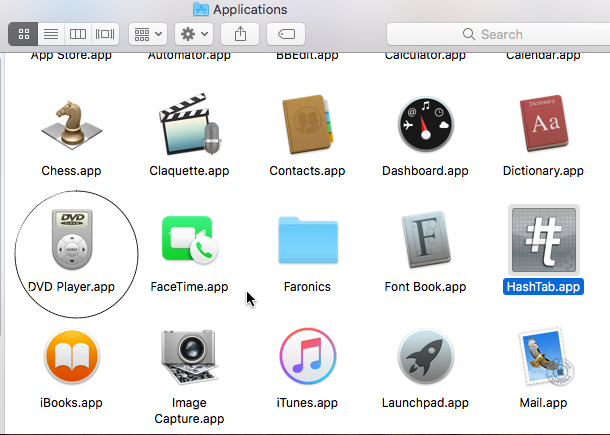610x435 pixels.
Task: Click the Dashboard.app label
Action: click(425, 170)
